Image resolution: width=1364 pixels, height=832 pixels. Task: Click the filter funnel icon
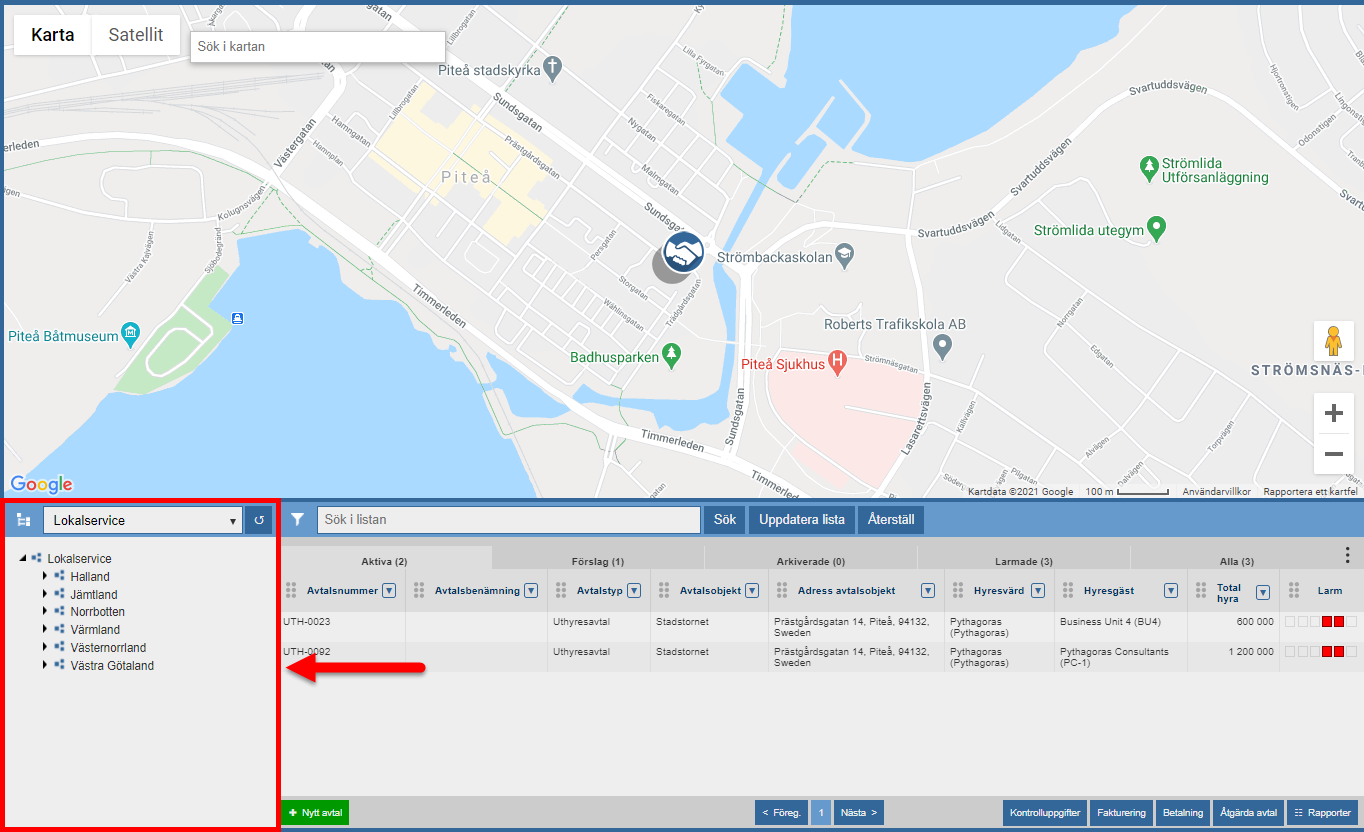tap(297, 520)
